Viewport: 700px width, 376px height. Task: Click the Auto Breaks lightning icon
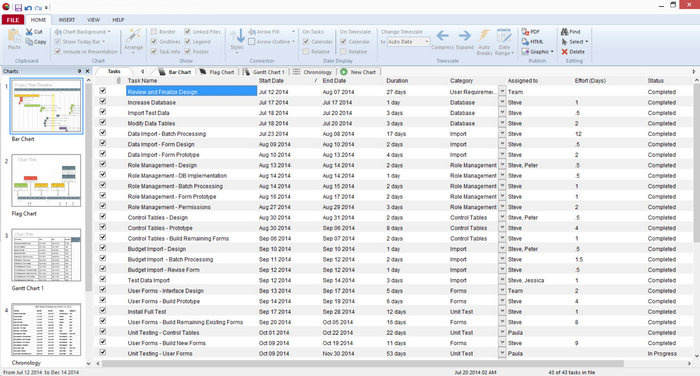coord(484,35)
